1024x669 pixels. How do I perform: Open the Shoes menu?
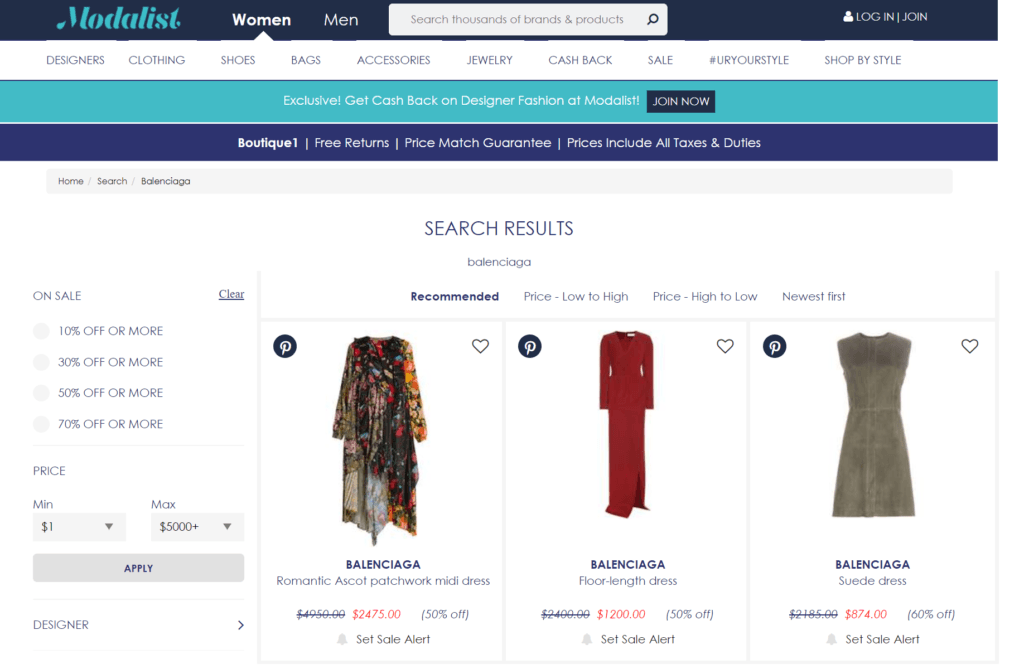(x=238, y=60)
